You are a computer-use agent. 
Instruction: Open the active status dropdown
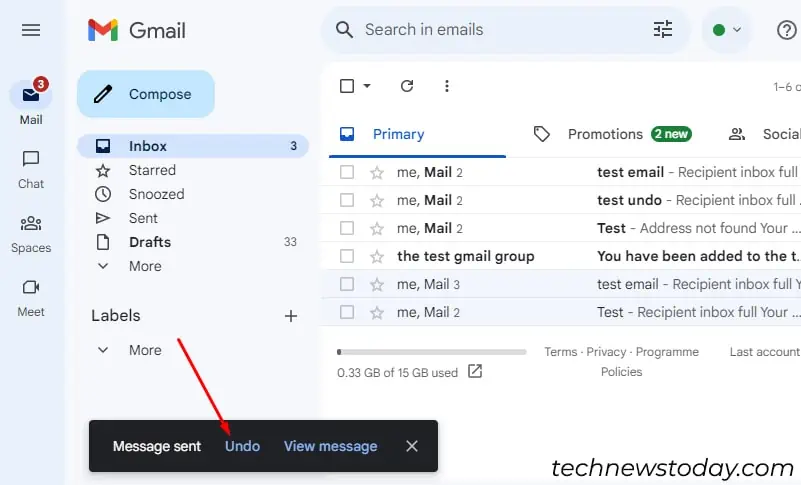(x=726, y=30)
